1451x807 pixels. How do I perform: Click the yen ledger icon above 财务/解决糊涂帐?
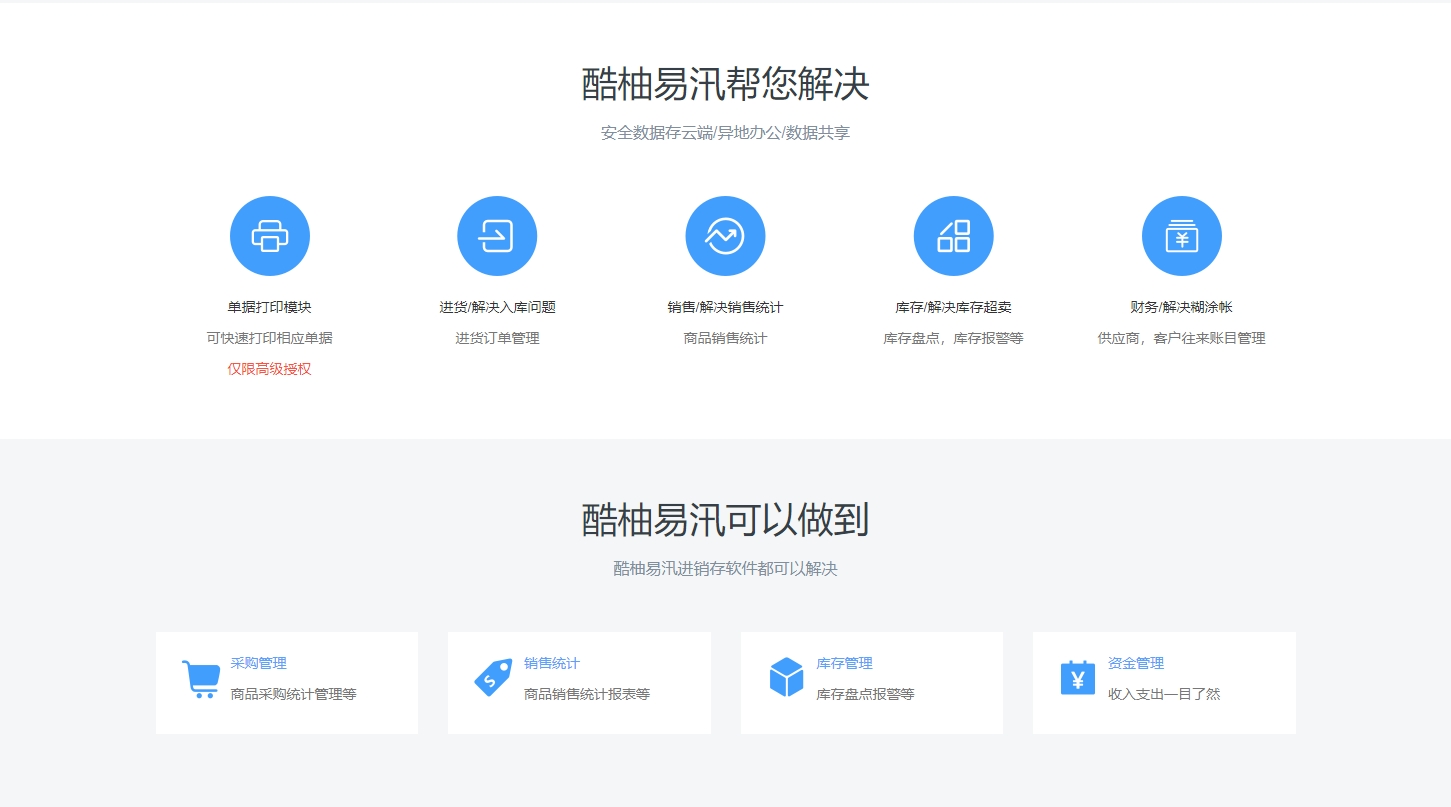pos(1181,236)
